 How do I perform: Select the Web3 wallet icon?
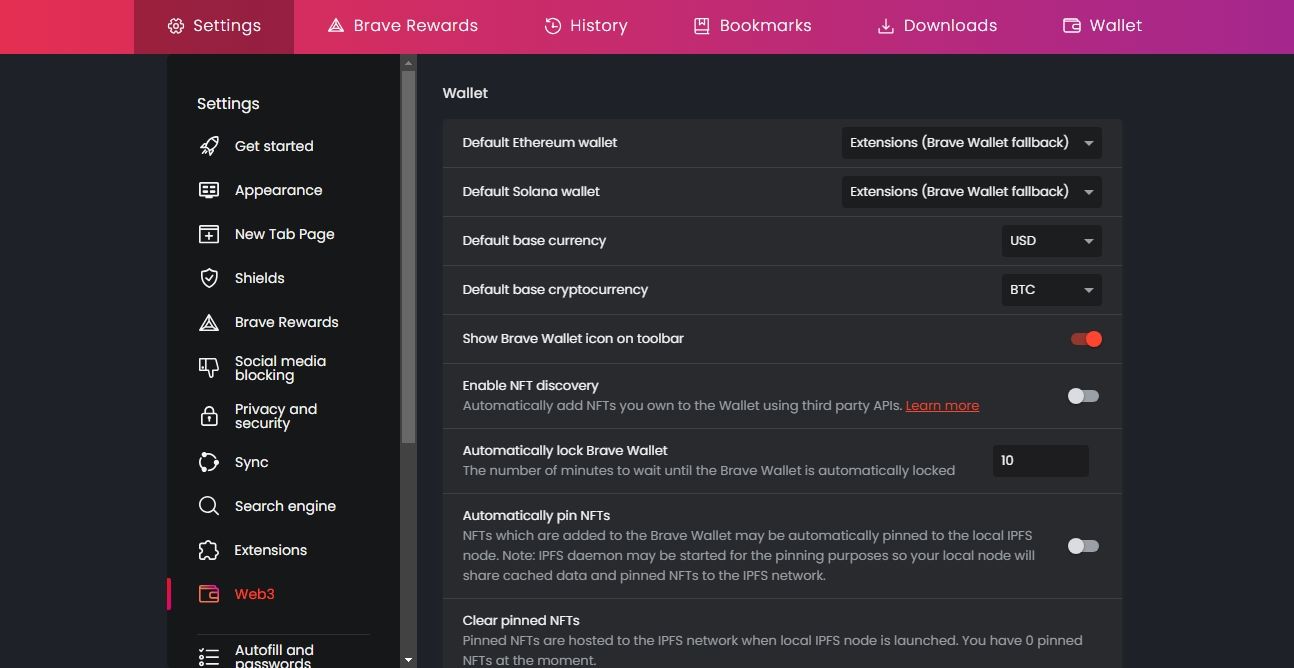pyautogui.click(x=209, y=594)
